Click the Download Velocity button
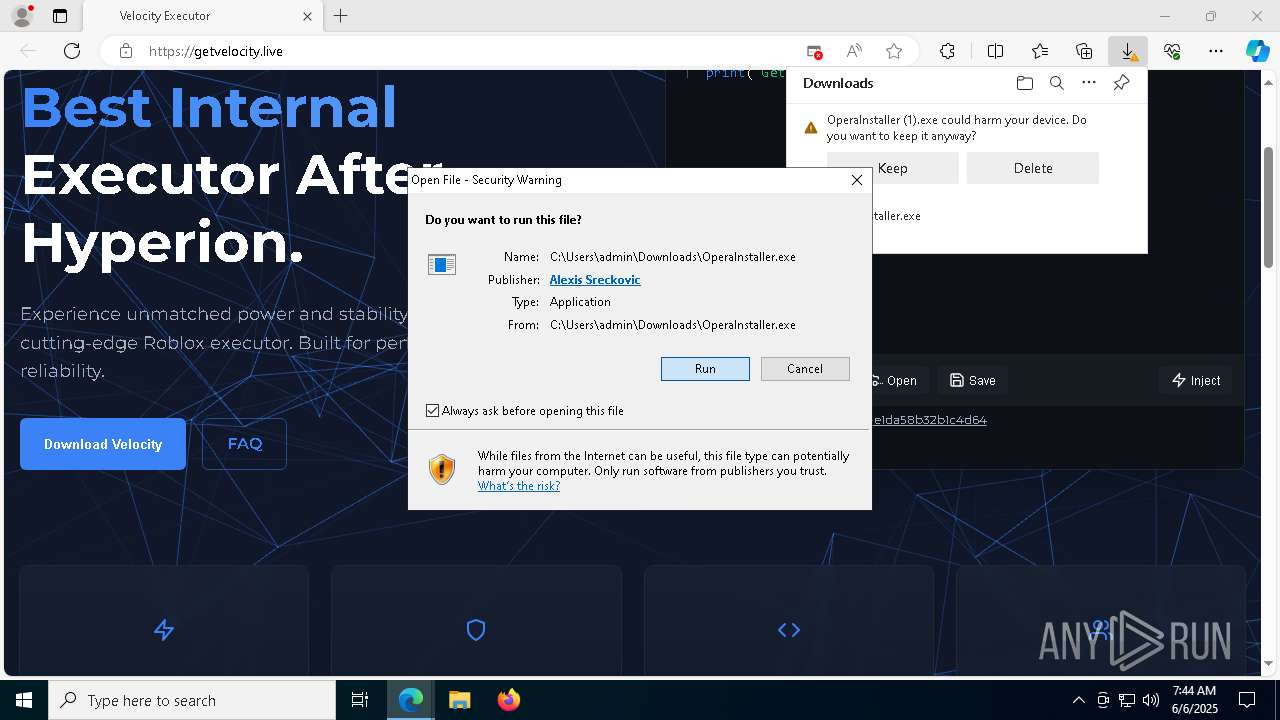1280x720 pixels. point(103,444)
